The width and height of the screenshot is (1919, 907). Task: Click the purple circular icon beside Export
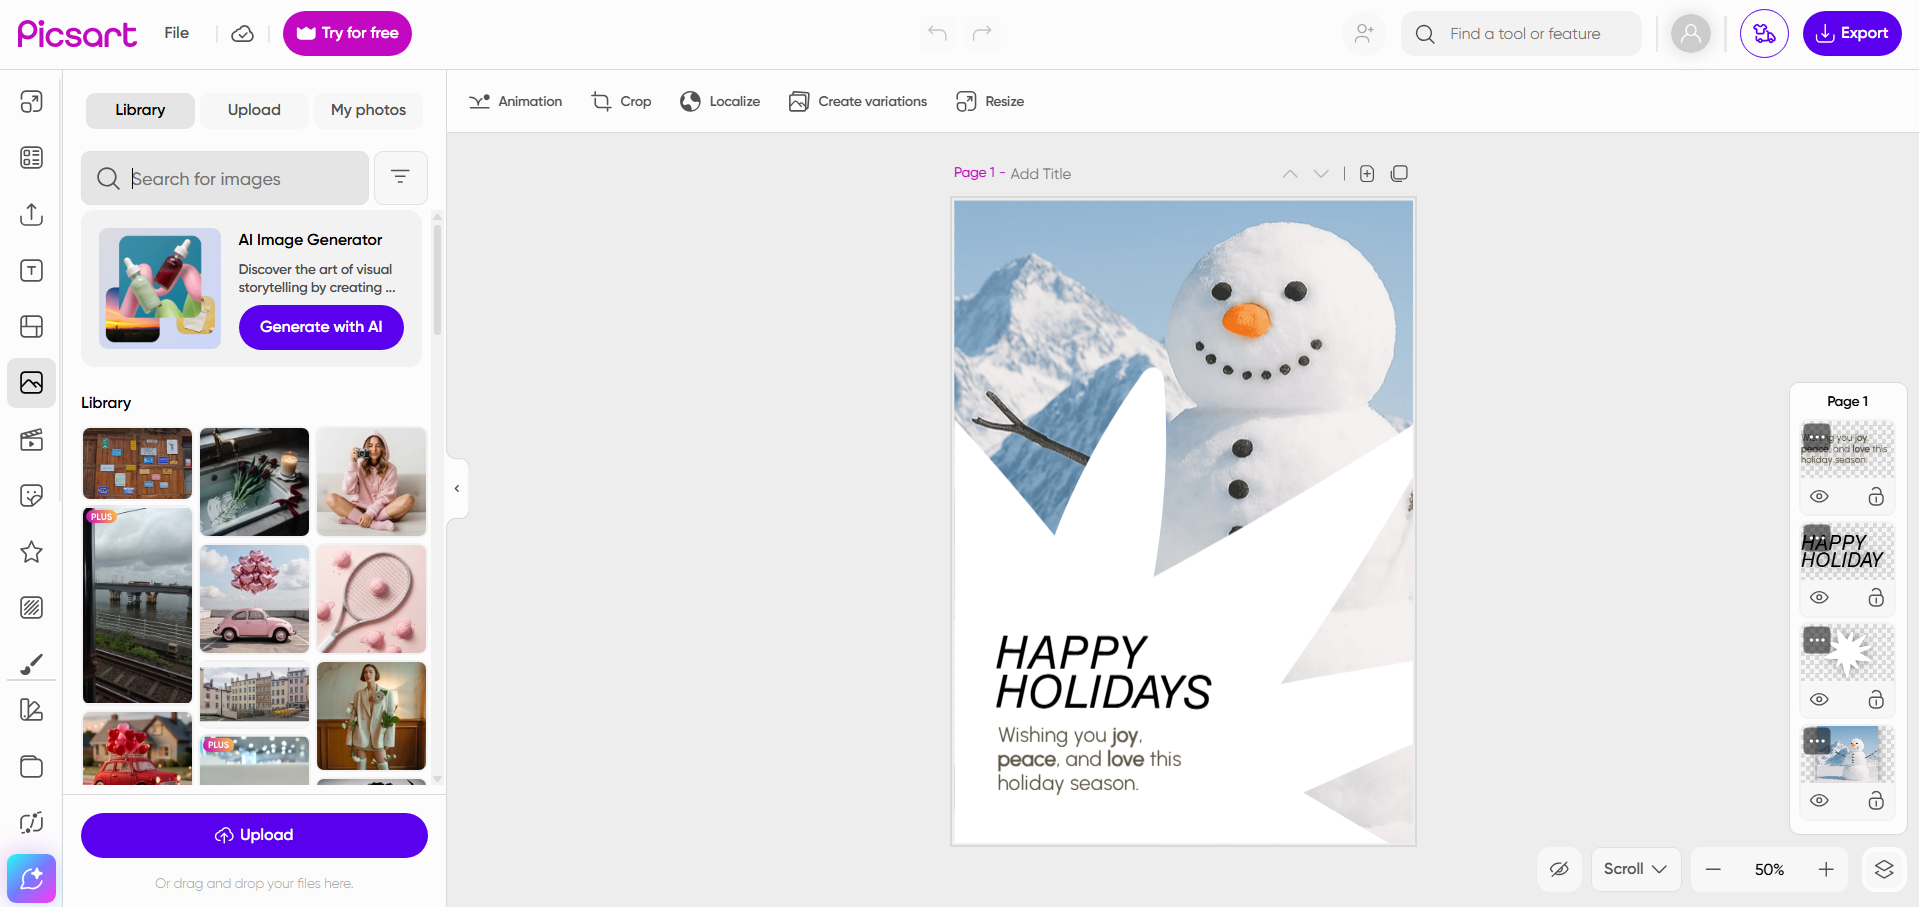pos(1764,34)
